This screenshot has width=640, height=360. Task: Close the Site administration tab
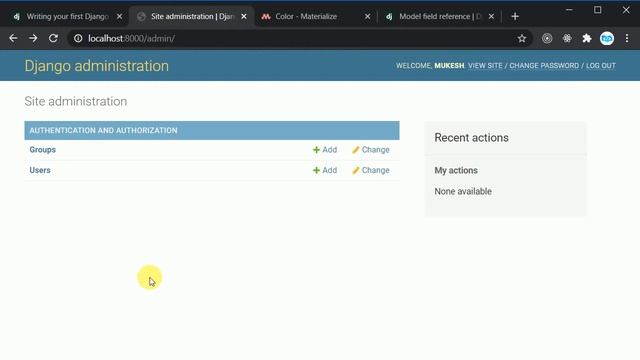click(x=244, y=16)
